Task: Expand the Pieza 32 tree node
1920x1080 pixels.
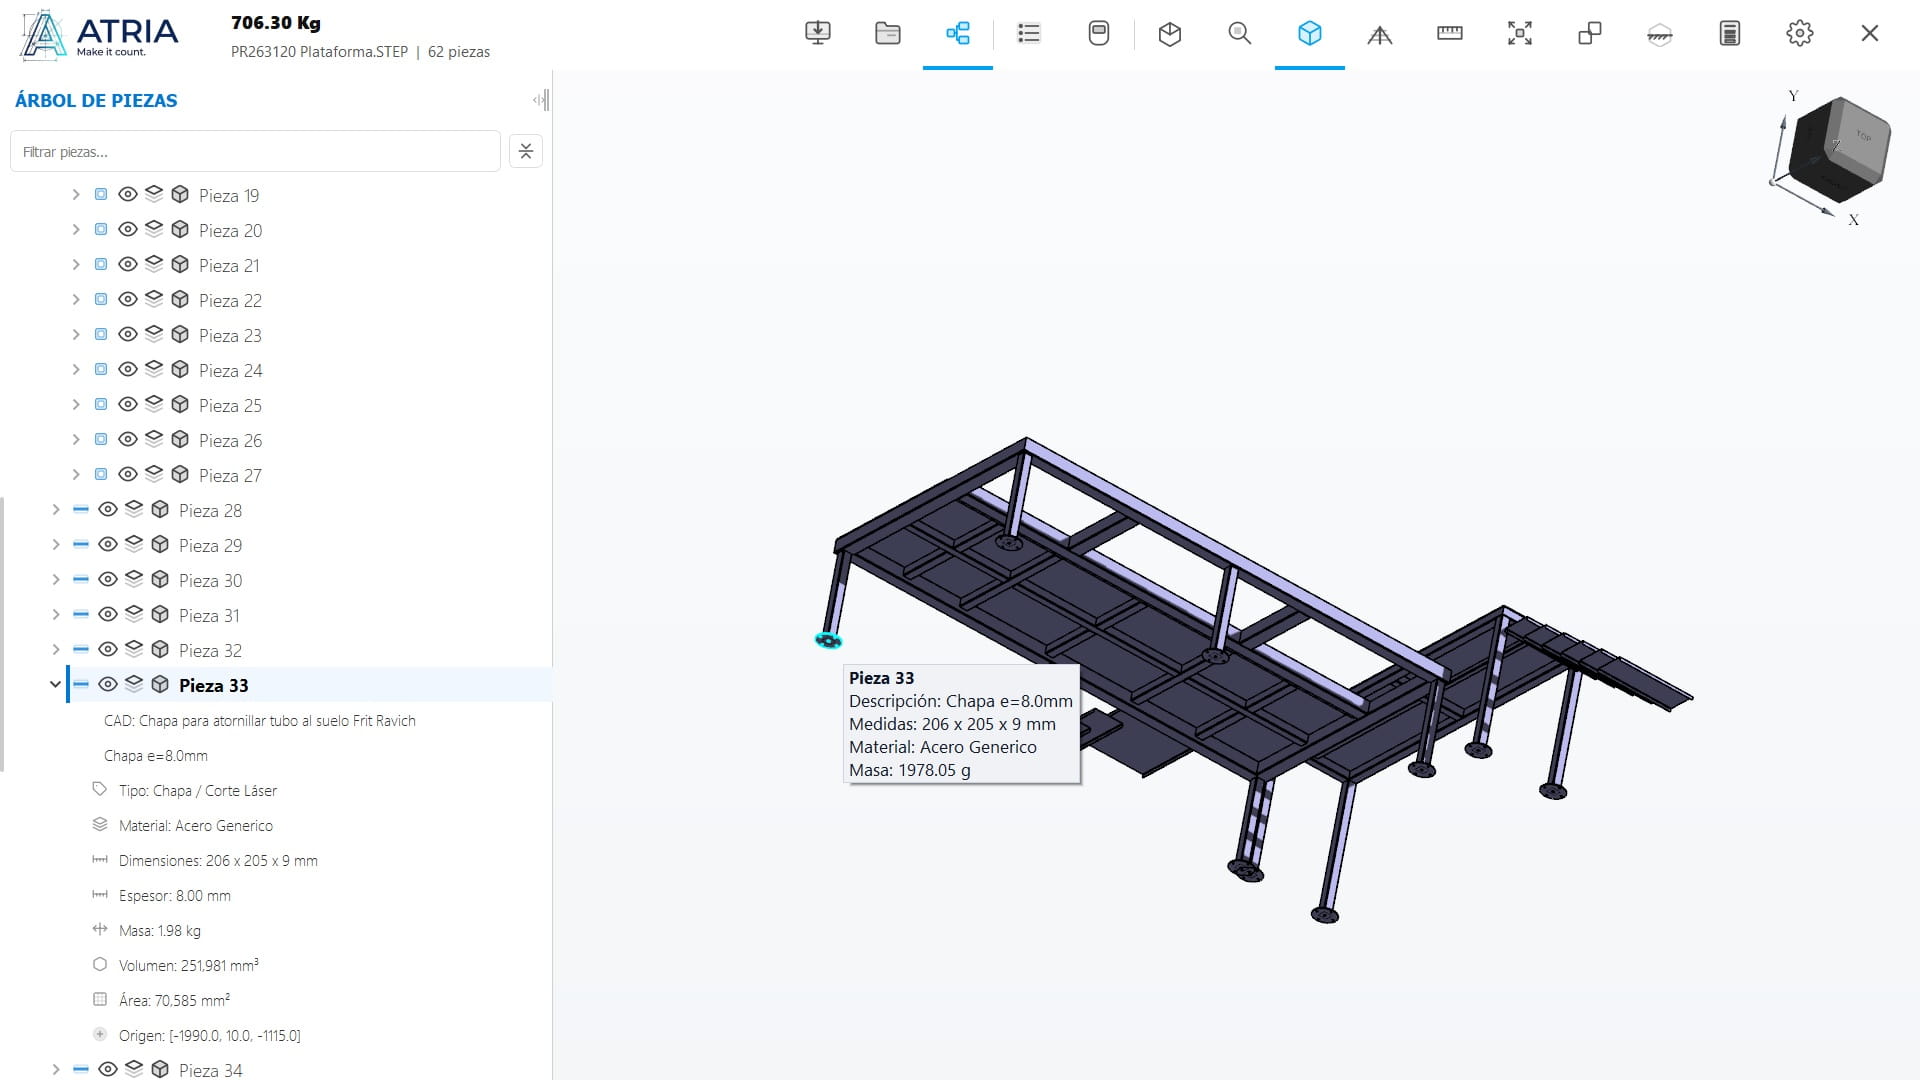Action: point(56,649)
